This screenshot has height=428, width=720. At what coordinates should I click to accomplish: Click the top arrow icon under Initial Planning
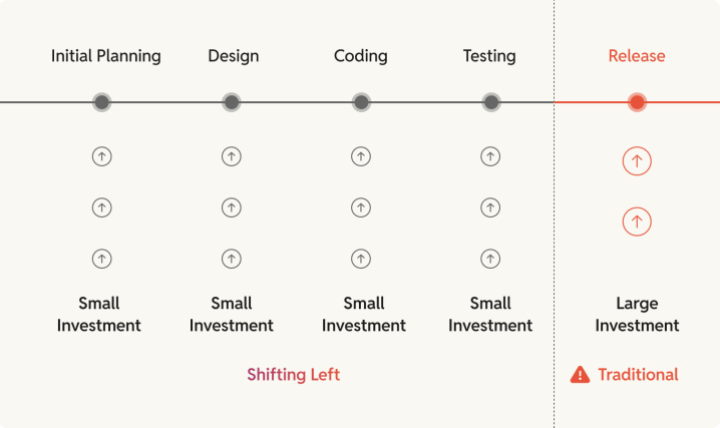[x=102, y=156]
